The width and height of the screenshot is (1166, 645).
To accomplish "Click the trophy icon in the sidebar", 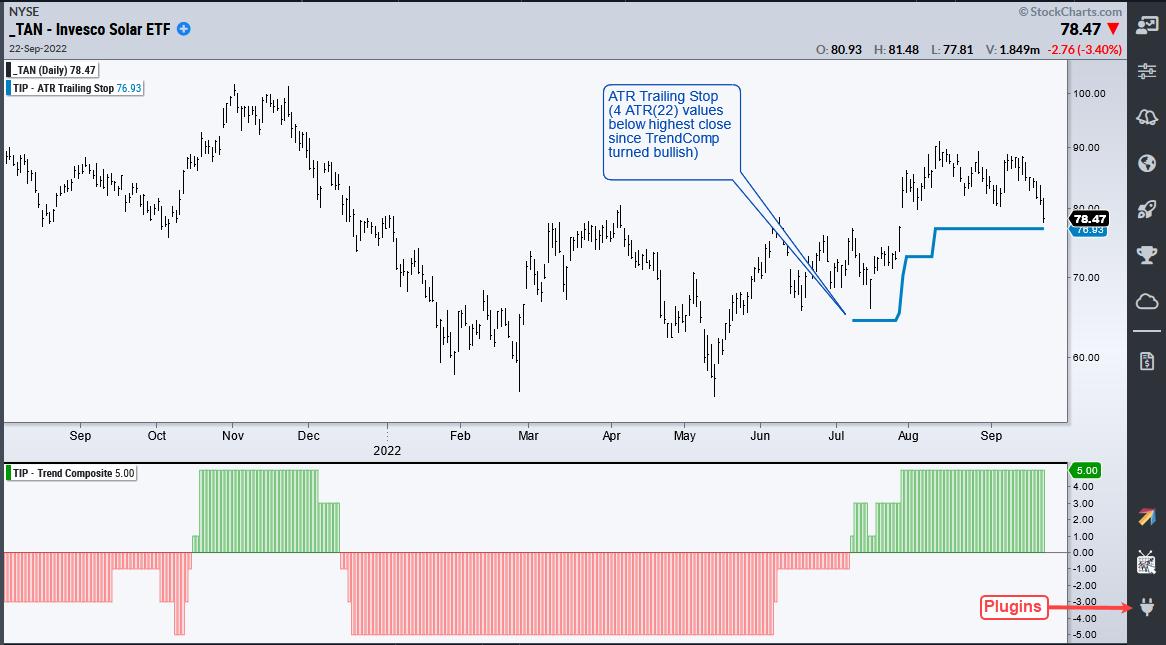I will (x=1146, y=255).
